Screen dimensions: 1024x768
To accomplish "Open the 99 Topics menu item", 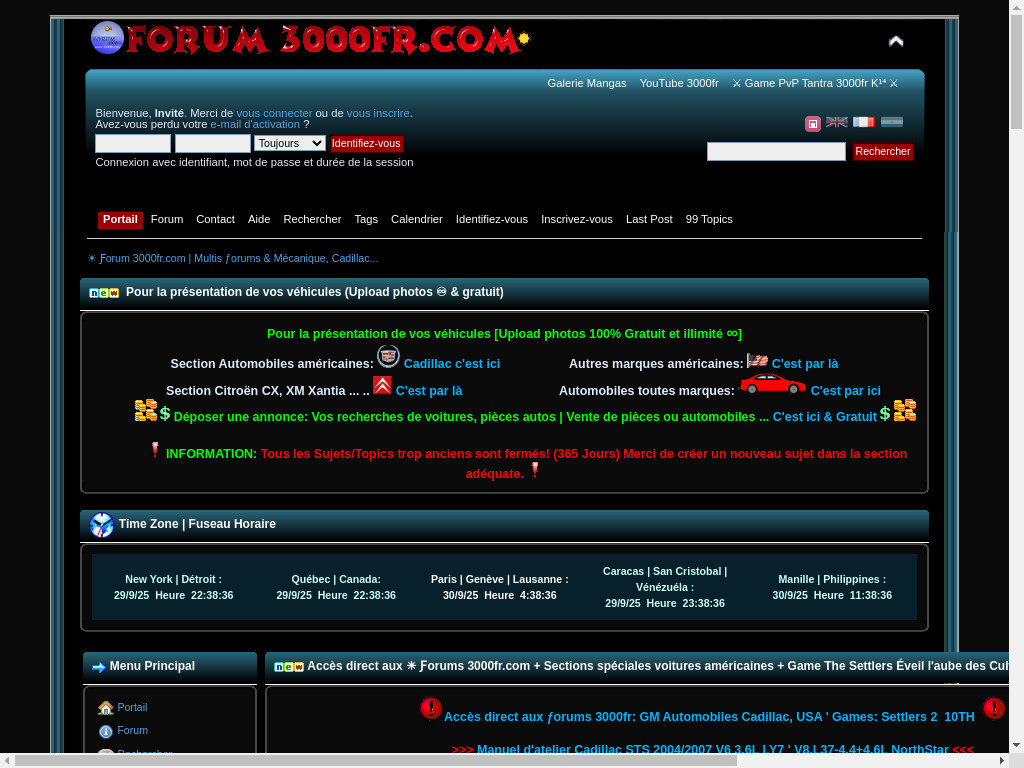I will (709, 219).
